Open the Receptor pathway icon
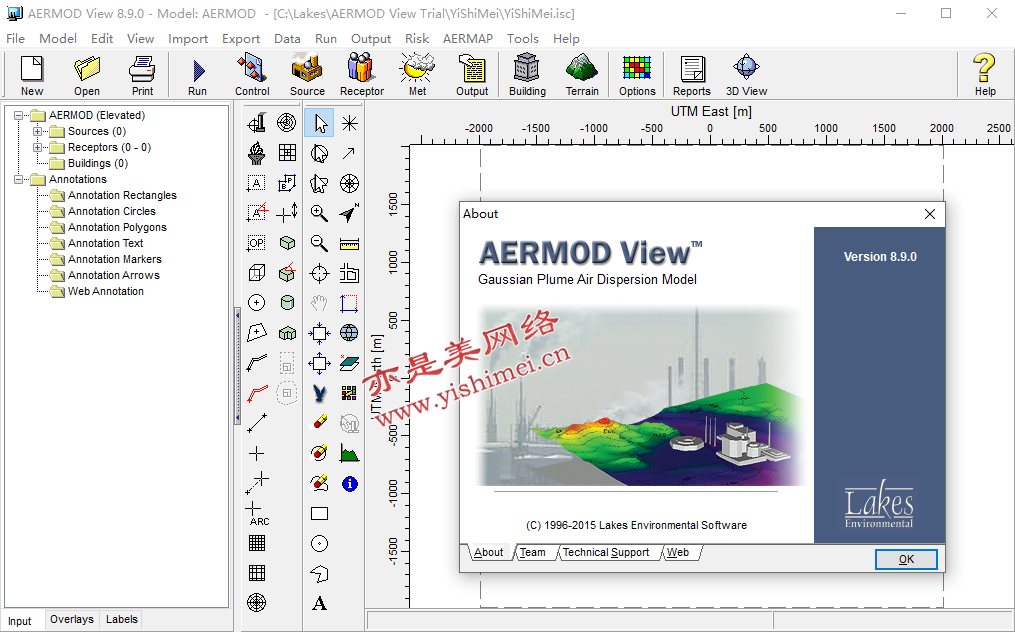The height and width of the screenshot is (632, 1015). tap(362, 75)
